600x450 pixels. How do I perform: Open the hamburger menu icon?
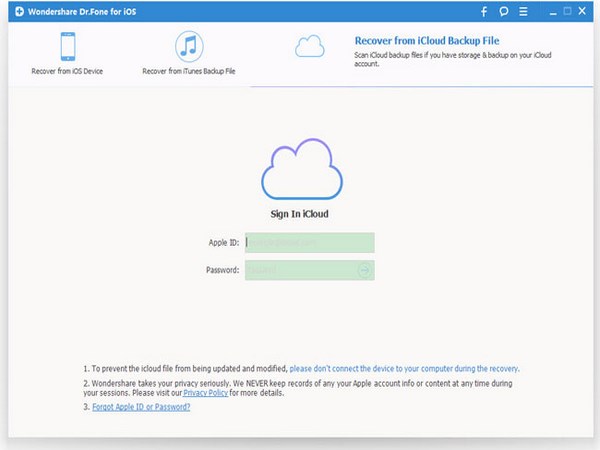[523, 11]
